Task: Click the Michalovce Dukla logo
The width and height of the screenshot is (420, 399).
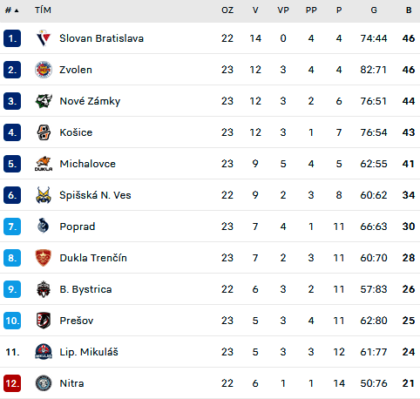Action: pos(43,164)
